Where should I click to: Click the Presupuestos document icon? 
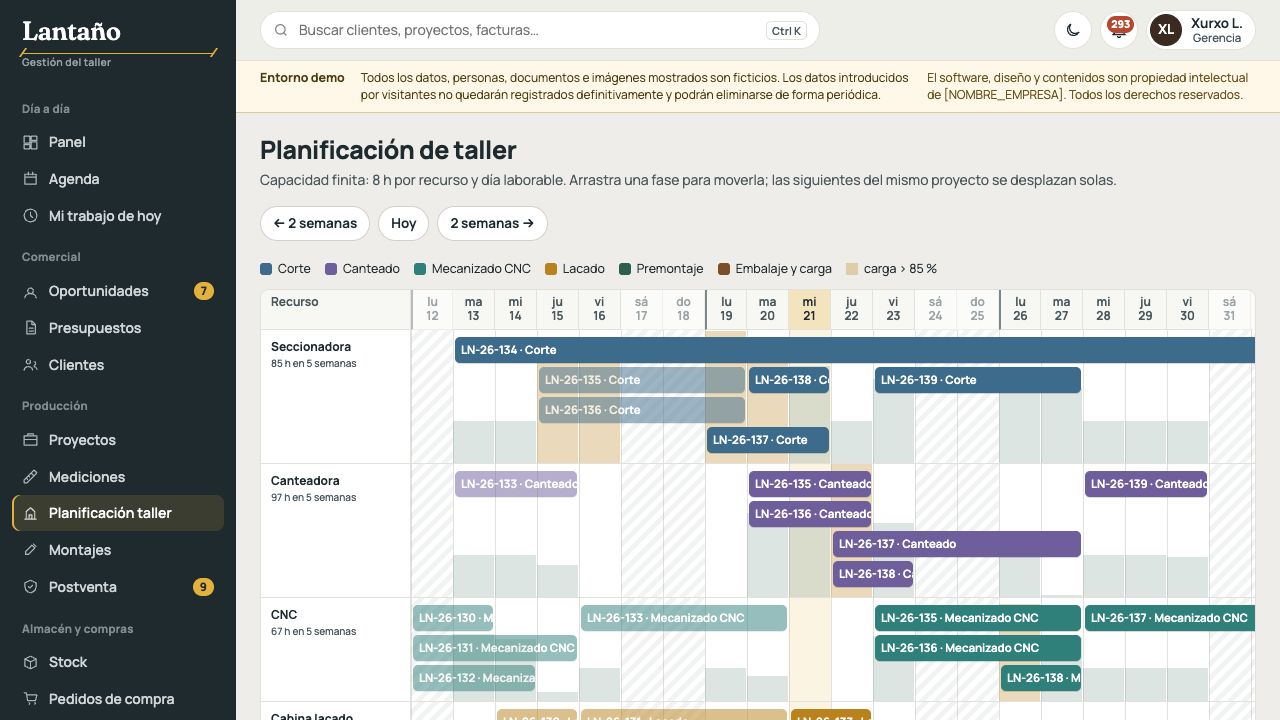pyautogui.click(x=30, y=328)
